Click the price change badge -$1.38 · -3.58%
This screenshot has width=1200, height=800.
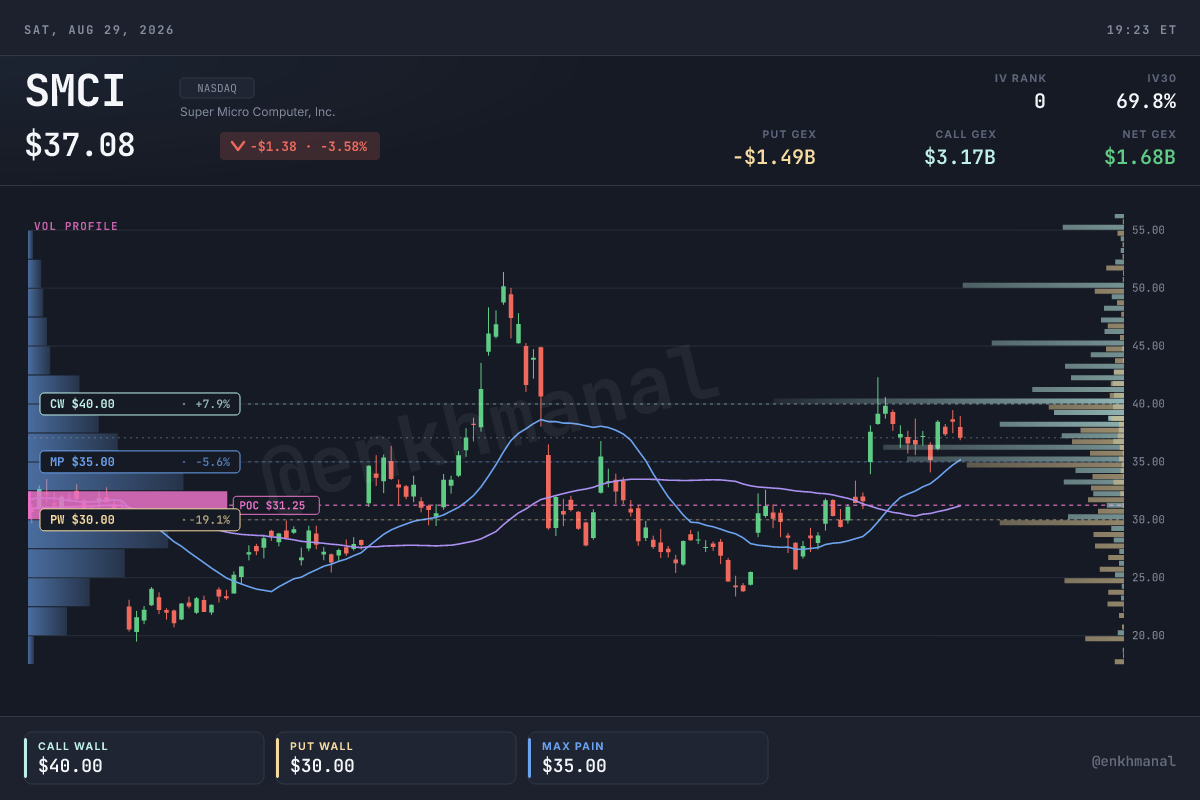click(300, 146)
